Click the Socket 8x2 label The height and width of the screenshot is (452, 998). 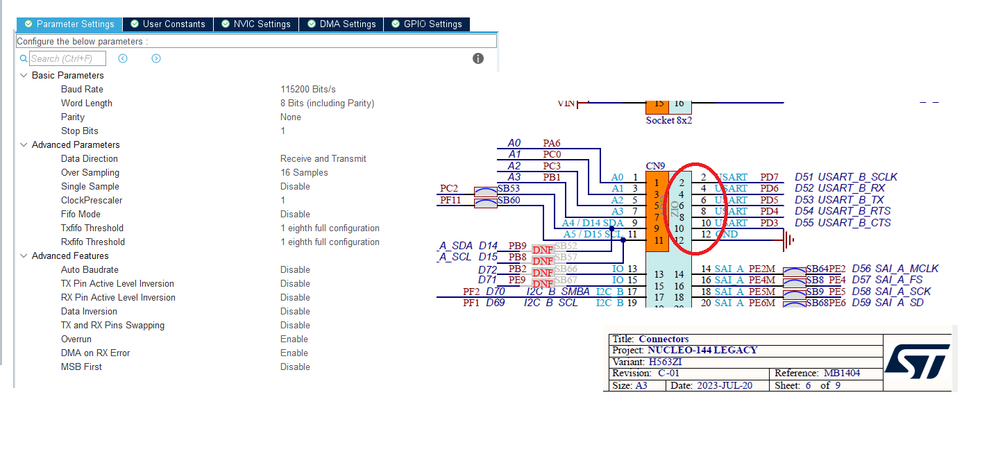click(x=668, y=120)
